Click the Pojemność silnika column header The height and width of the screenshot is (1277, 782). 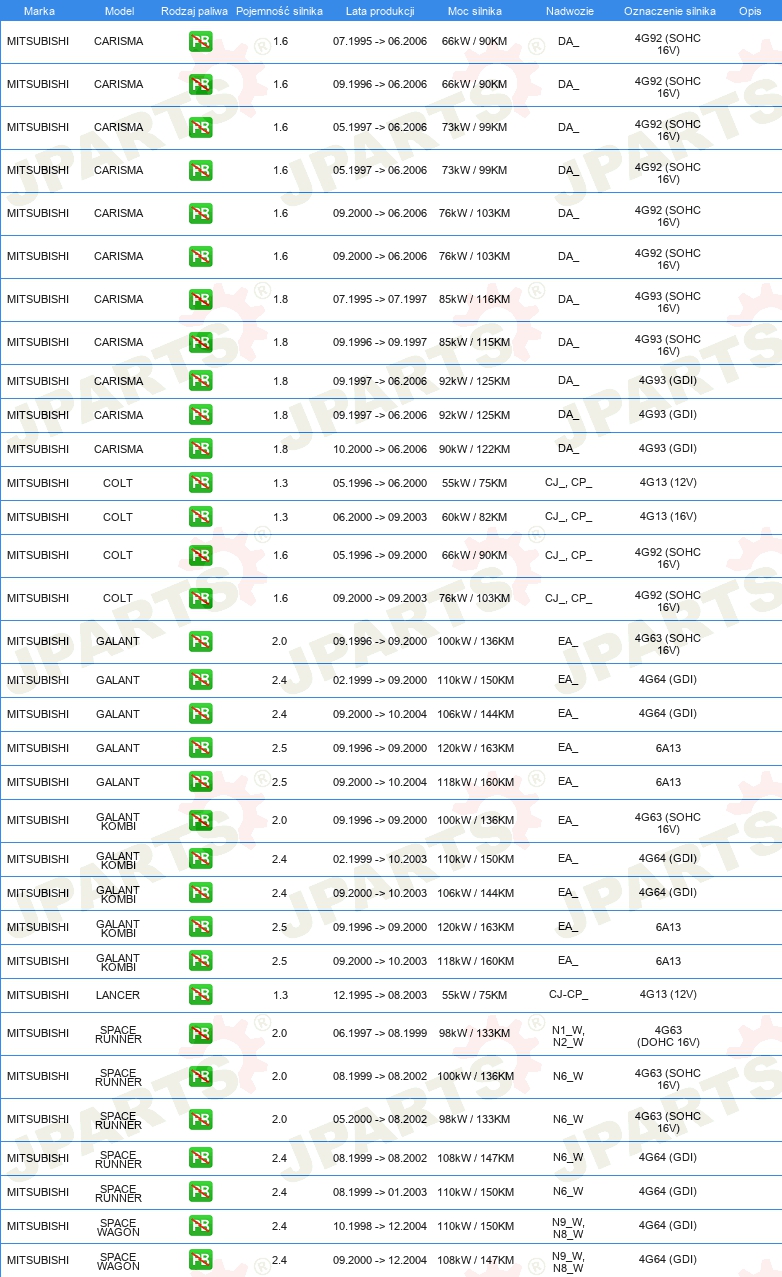click(279, 11)
